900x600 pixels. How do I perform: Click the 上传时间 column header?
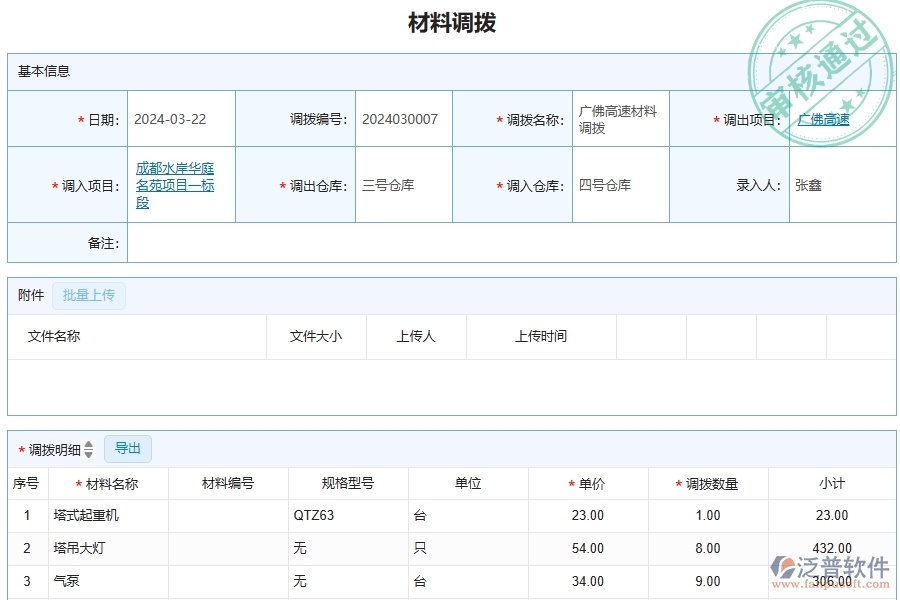[541, 337]
